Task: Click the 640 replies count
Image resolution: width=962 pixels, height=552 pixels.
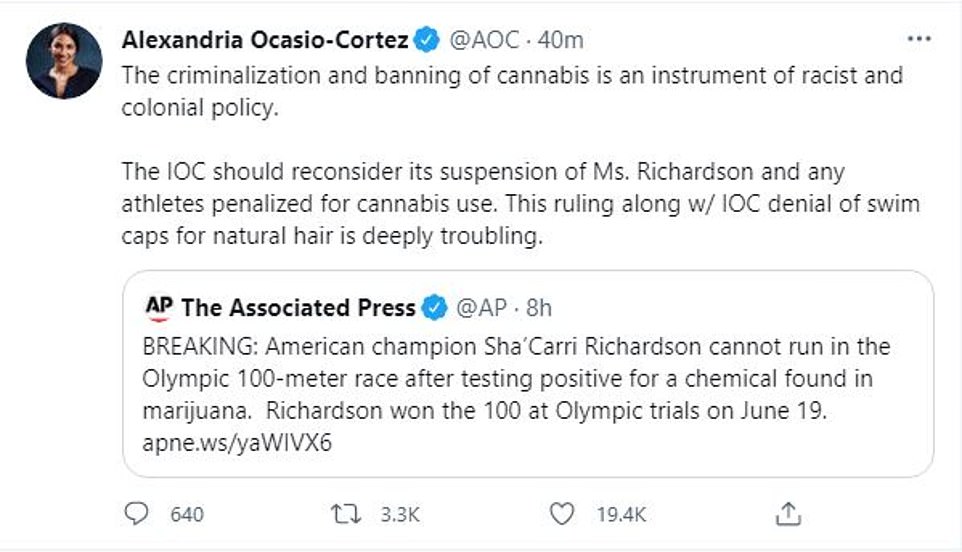Action: pyautogui.click(x=187, y=515)
